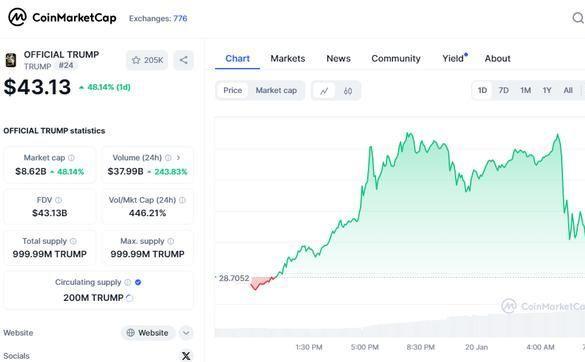Click the $37.99B volume value

[x=125, y=172]
